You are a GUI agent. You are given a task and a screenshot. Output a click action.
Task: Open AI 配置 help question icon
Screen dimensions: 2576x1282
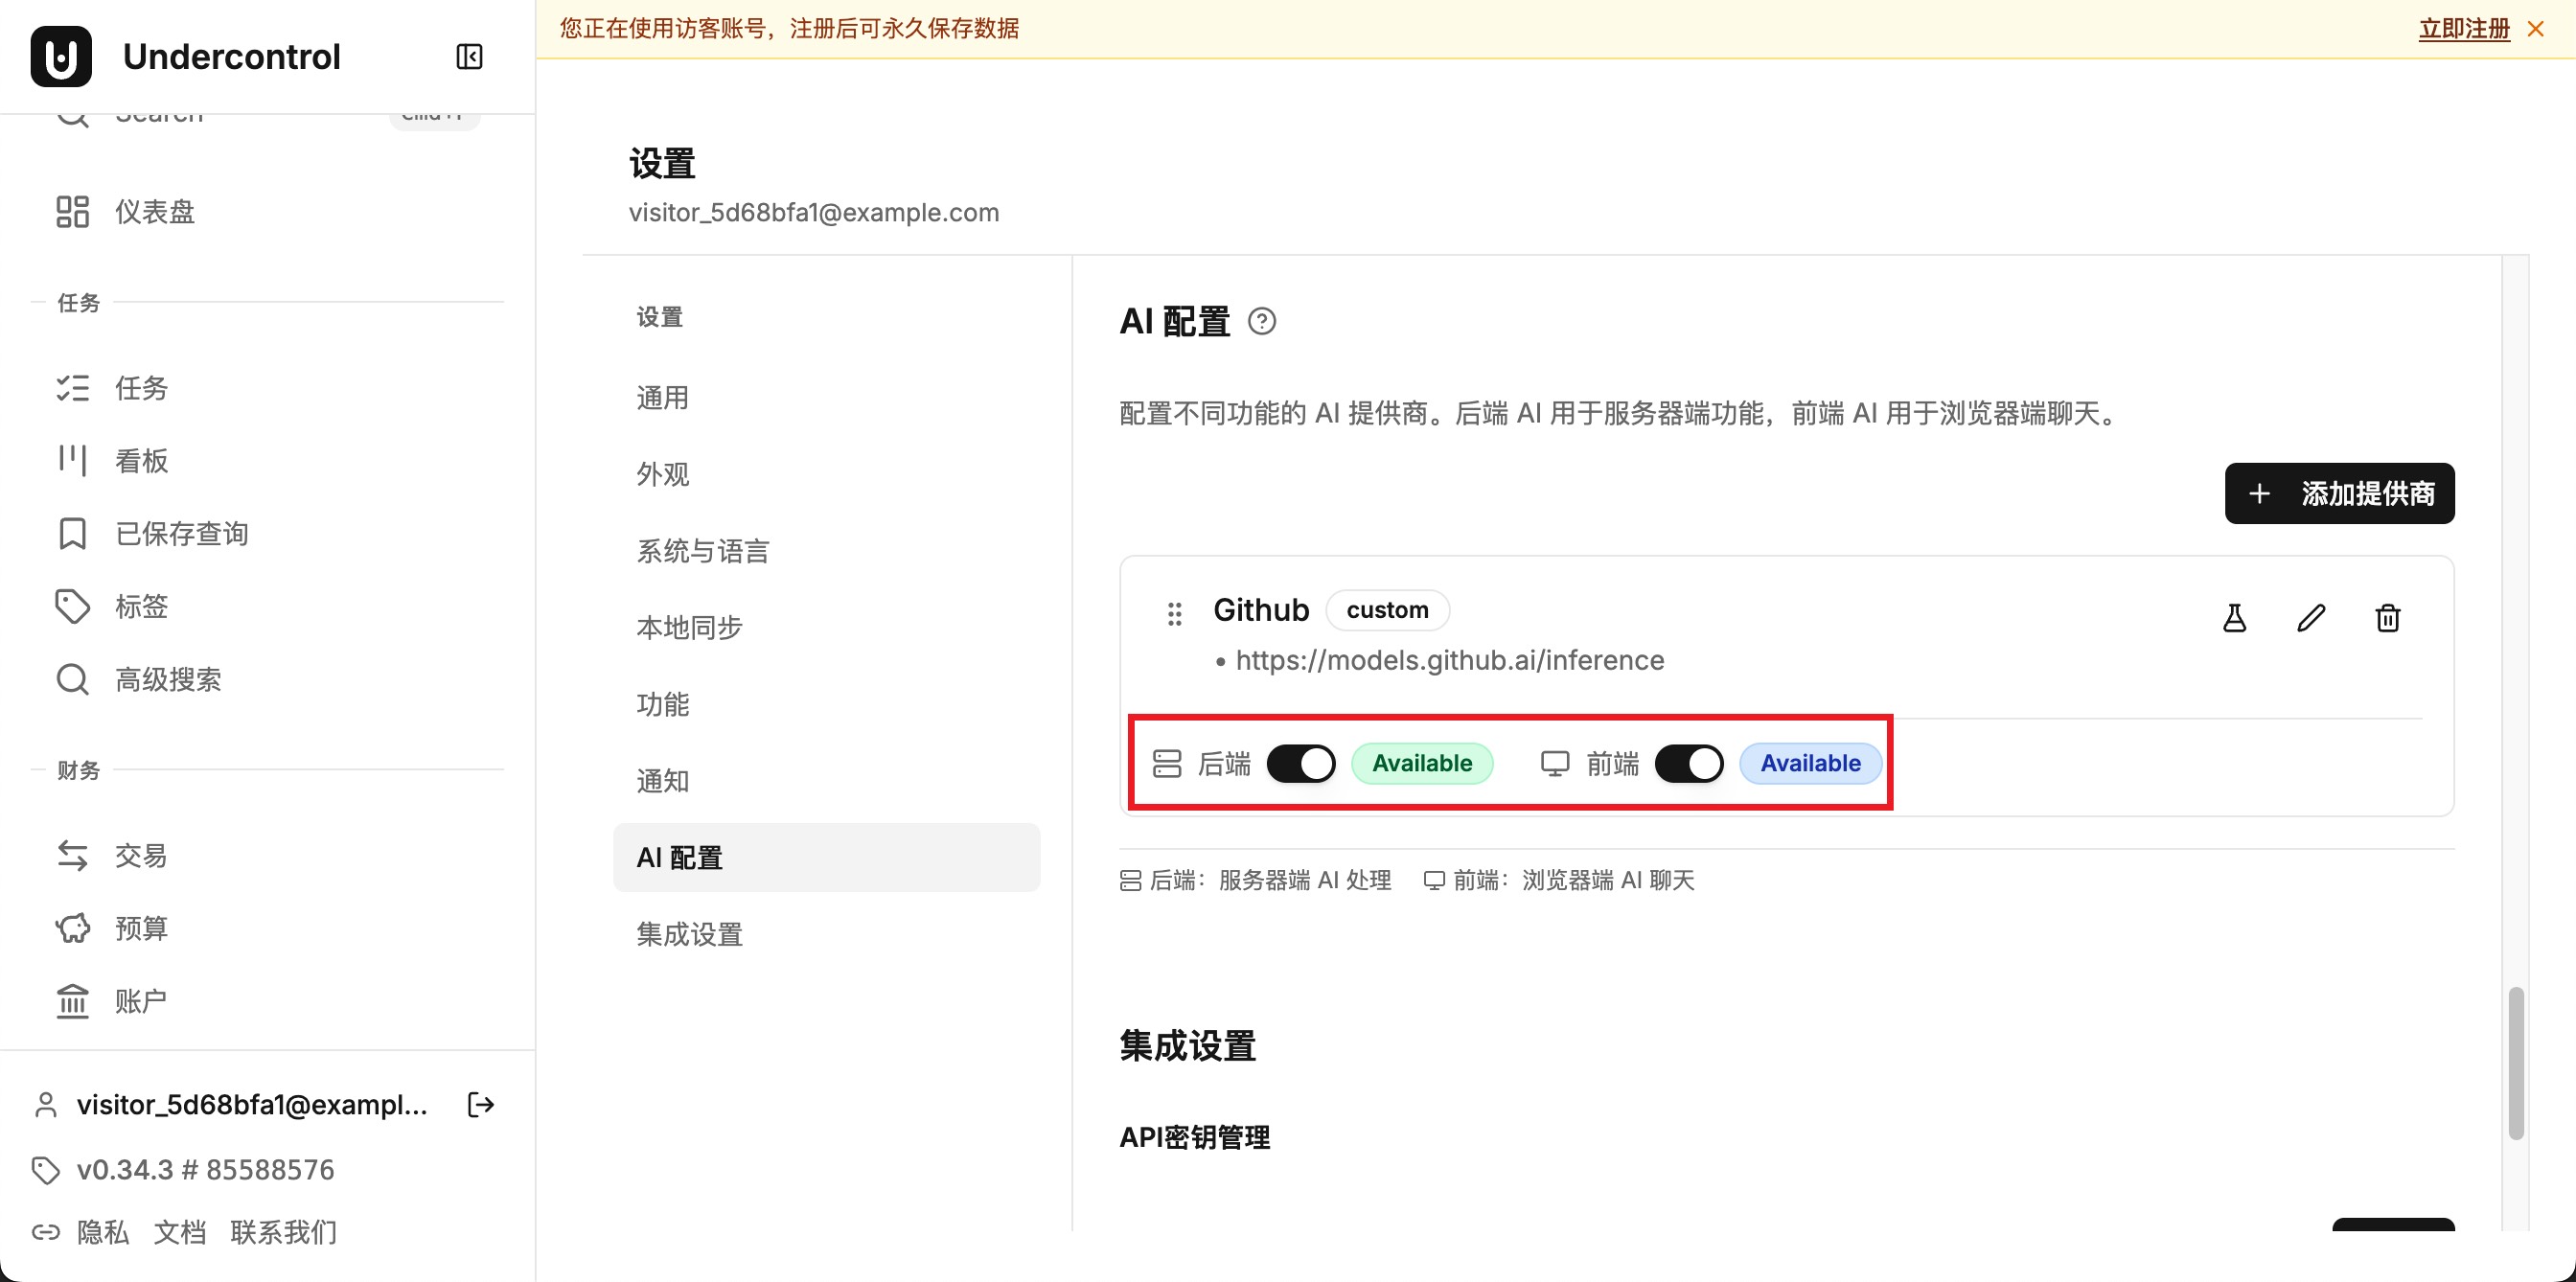point(1262,321)
